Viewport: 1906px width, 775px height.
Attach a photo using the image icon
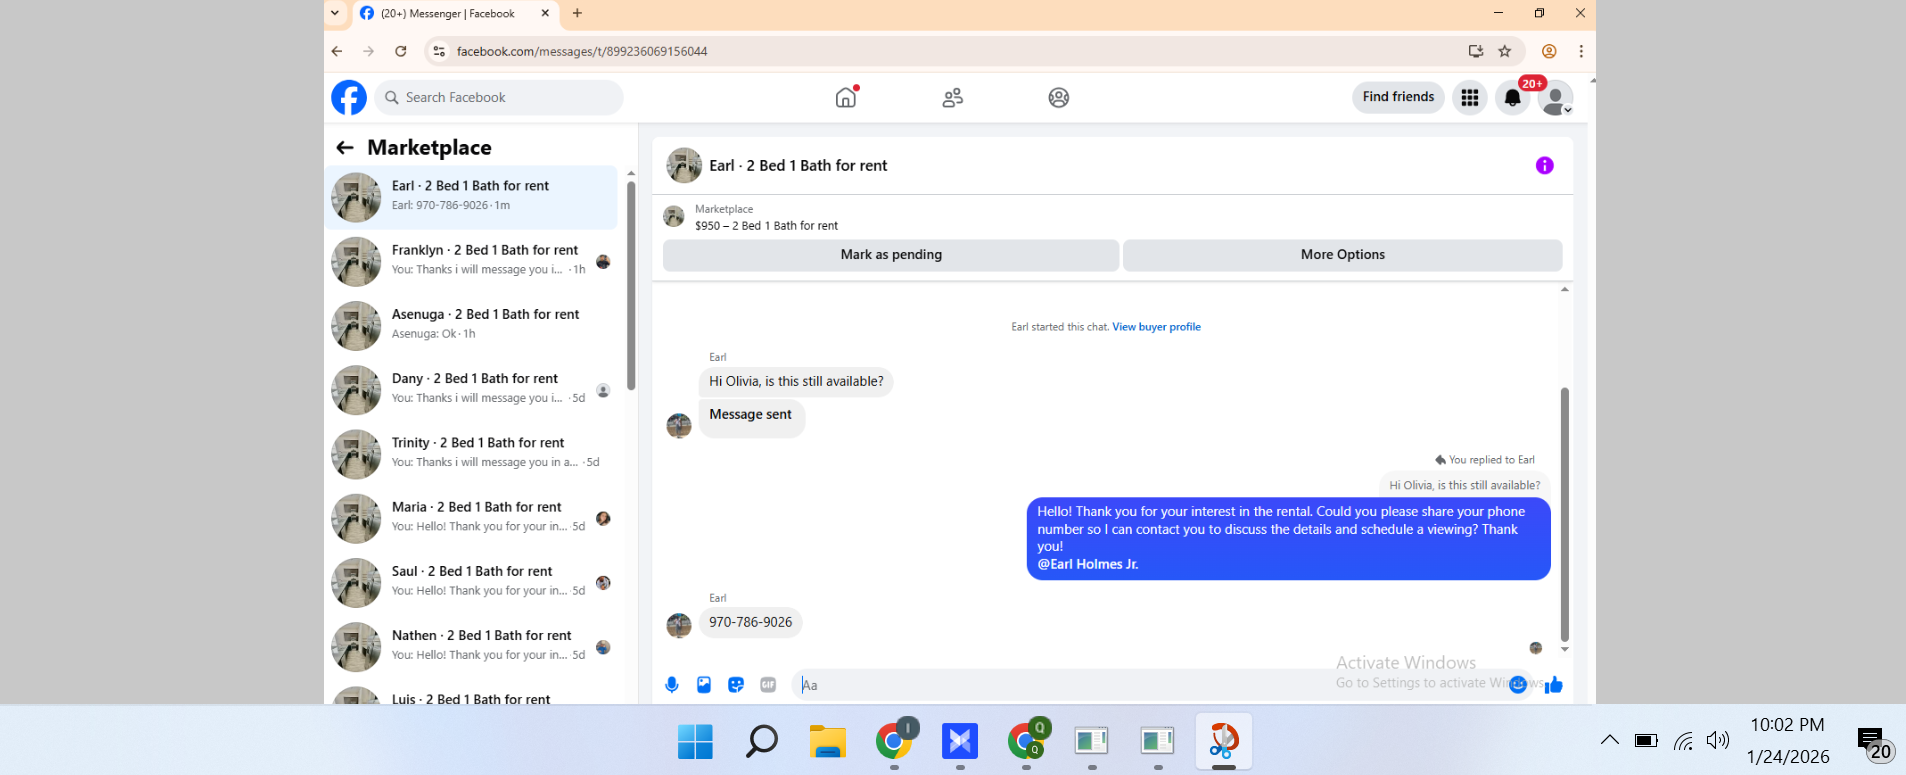click(704, 685)
